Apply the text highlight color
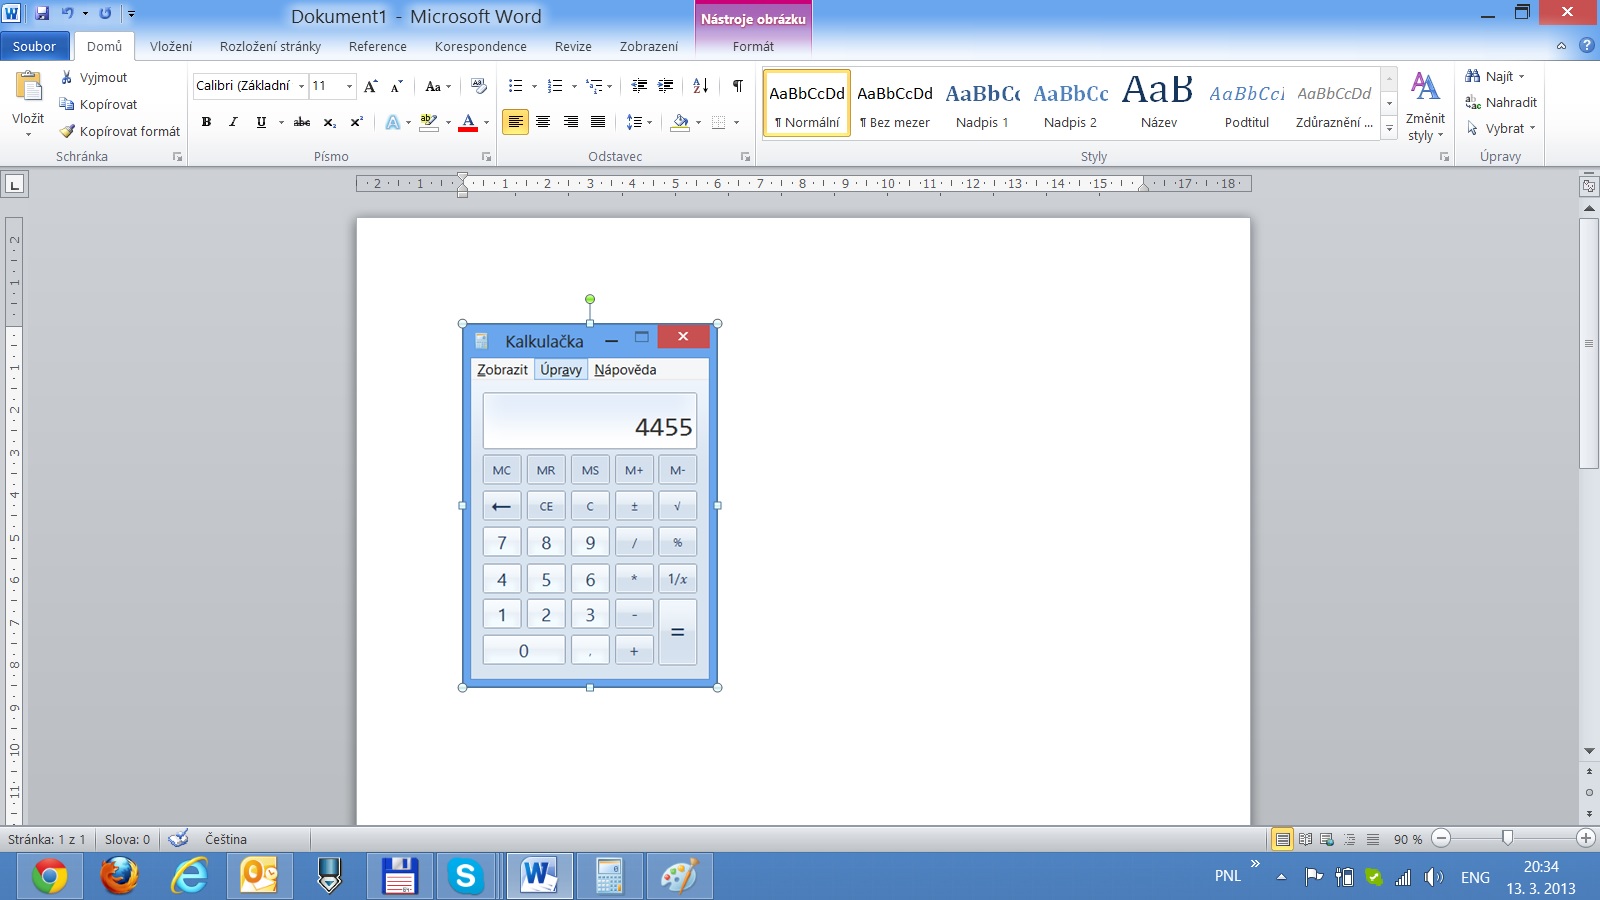The image size is (1600, 900). pos(429,122)
